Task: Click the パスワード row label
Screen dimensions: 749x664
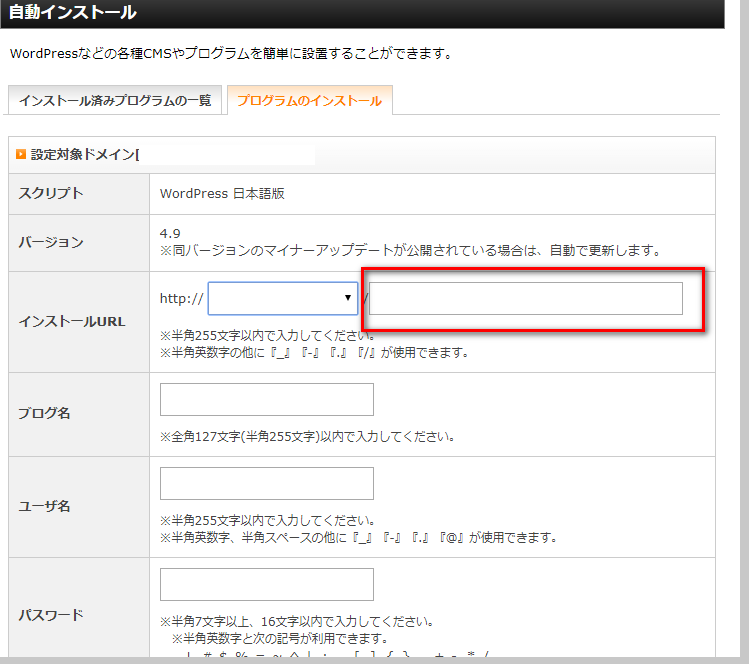Action: pyautogui.click(x=51, y=615)
